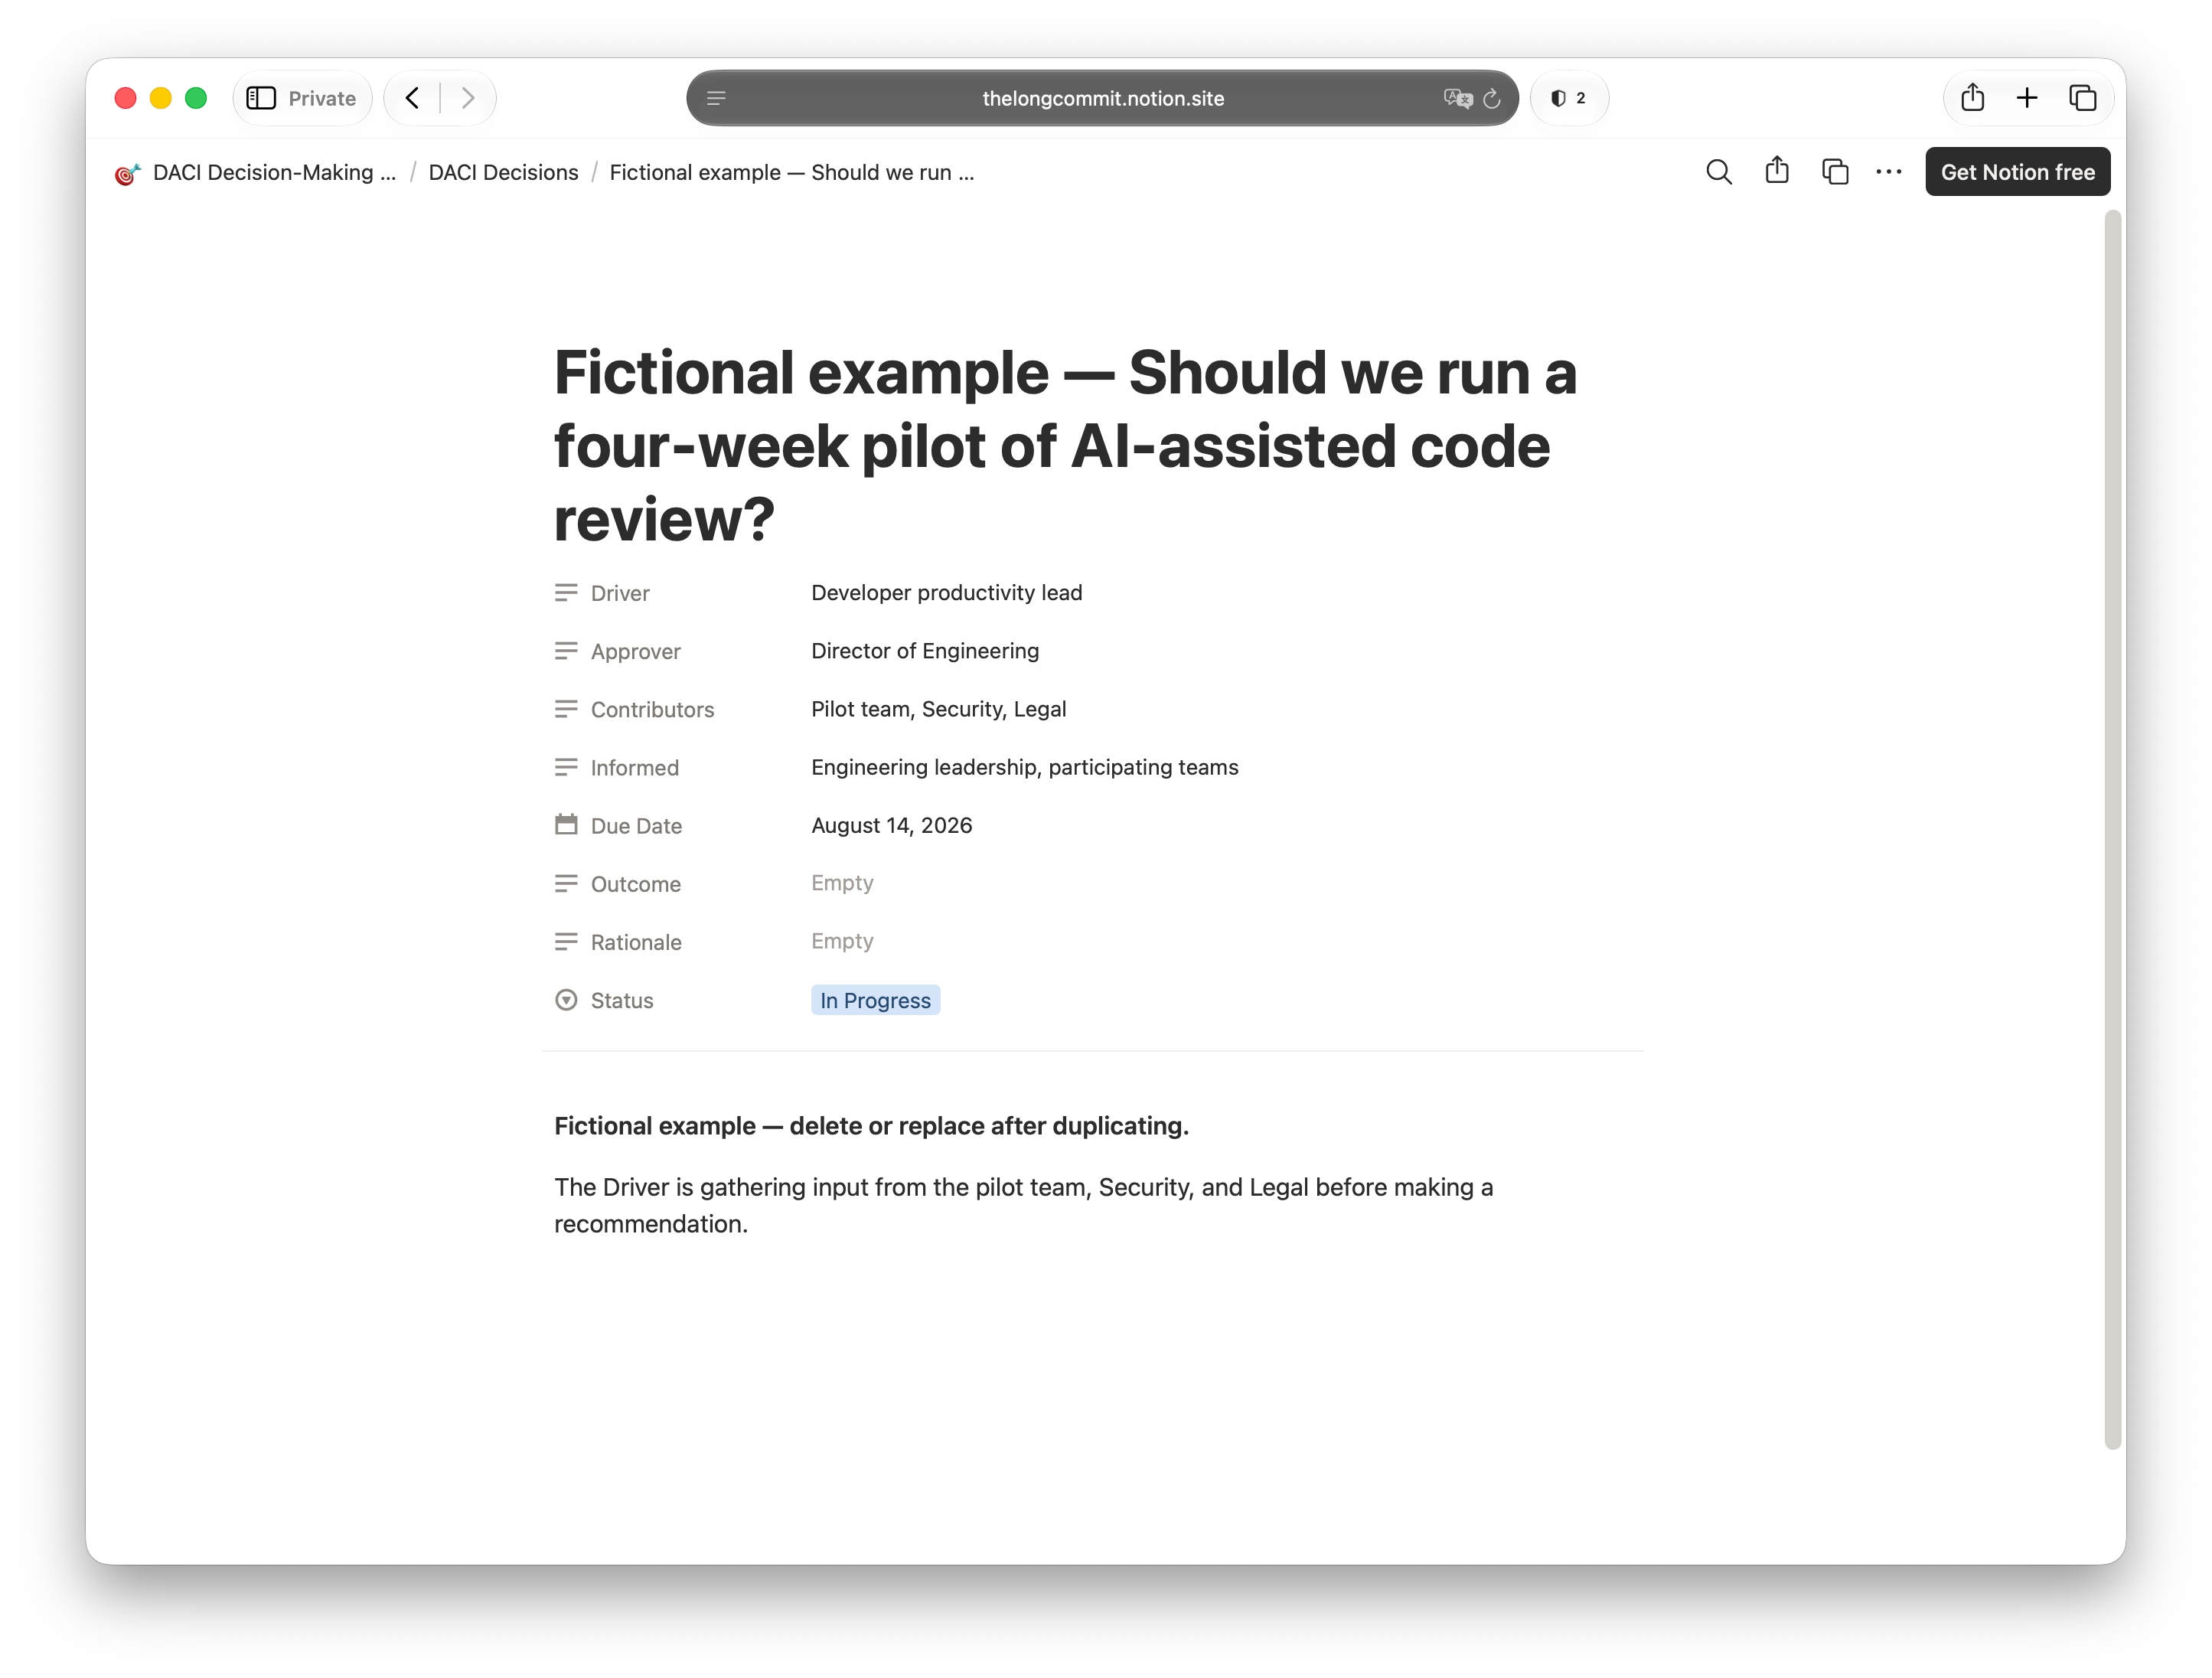Show the Safari tab overview
This screenshot has height=1678, width=2212.
tap(2083, 98)
